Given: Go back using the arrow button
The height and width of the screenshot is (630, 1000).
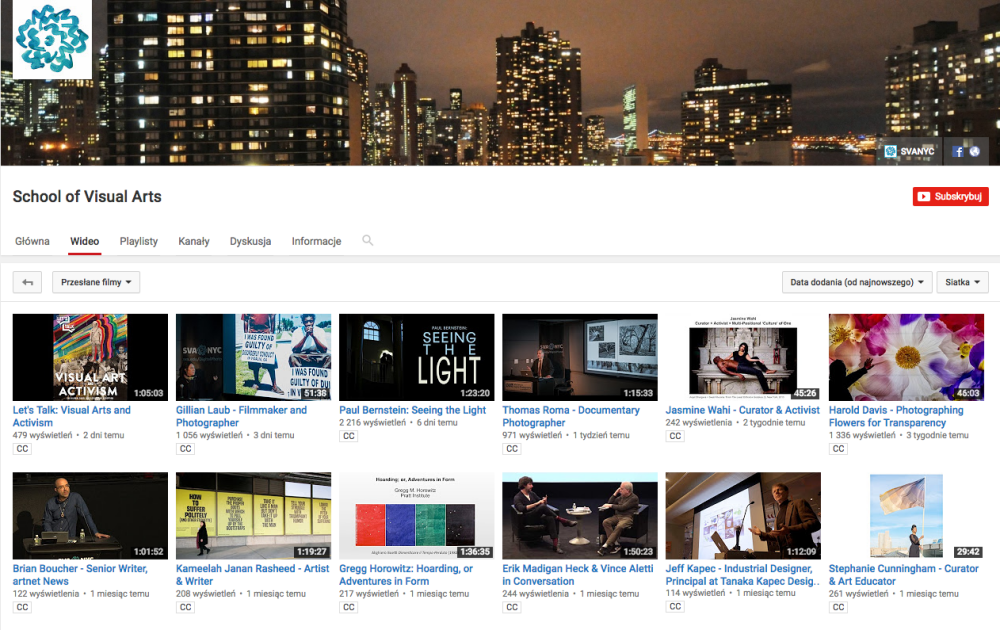Looking at the screenshot, I should point(27,282).
